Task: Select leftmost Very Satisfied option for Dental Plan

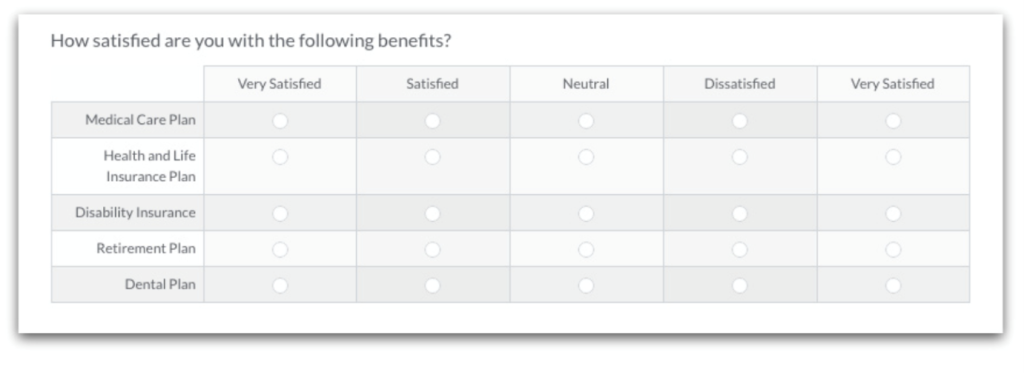Action: point(280,285)
